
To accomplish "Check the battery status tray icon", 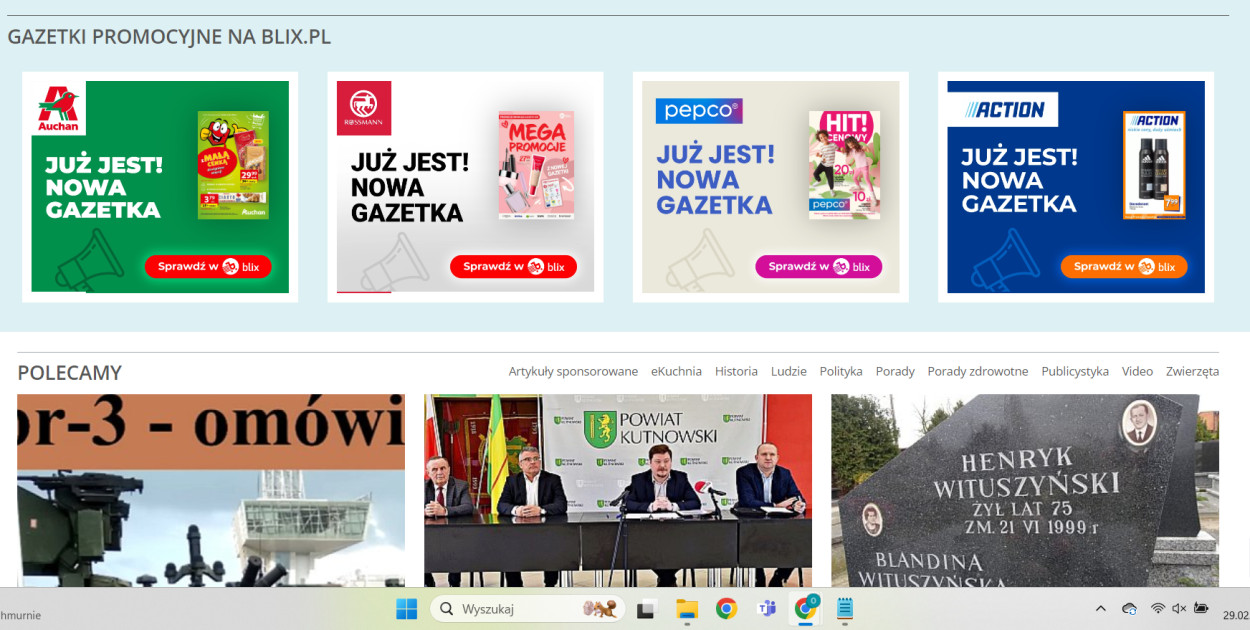I will coord(1201,609).
